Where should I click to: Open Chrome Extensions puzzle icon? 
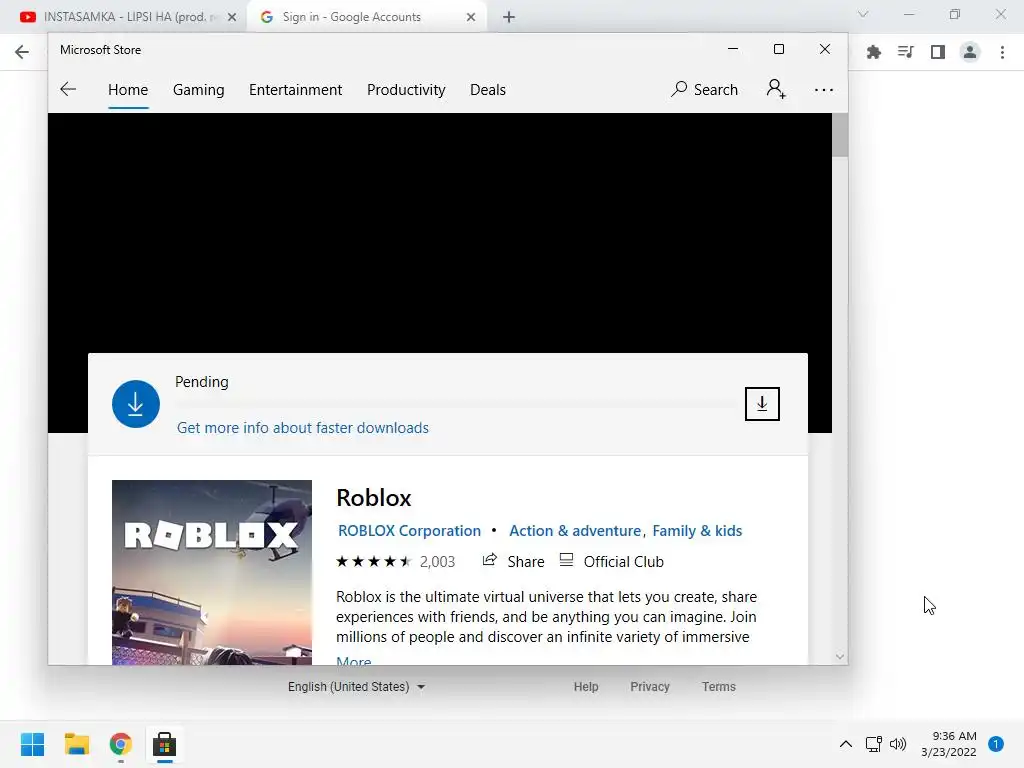click(873, 52)
